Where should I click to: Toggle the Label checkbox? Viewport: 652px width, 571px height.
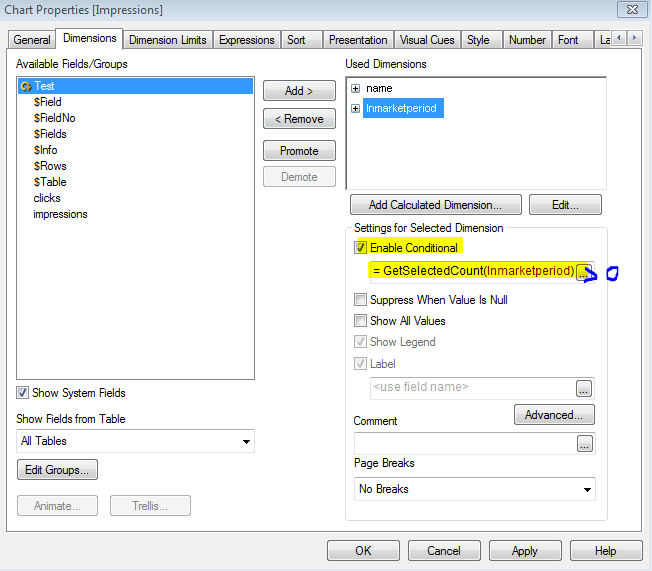360,363
